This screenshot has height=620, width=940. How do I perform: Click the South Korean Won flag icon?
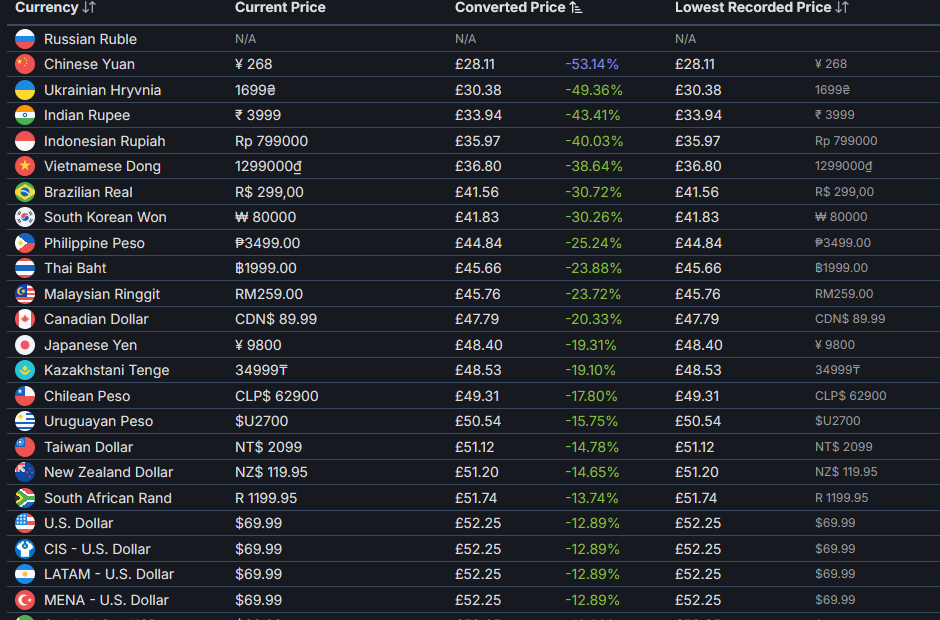point(25,217)
